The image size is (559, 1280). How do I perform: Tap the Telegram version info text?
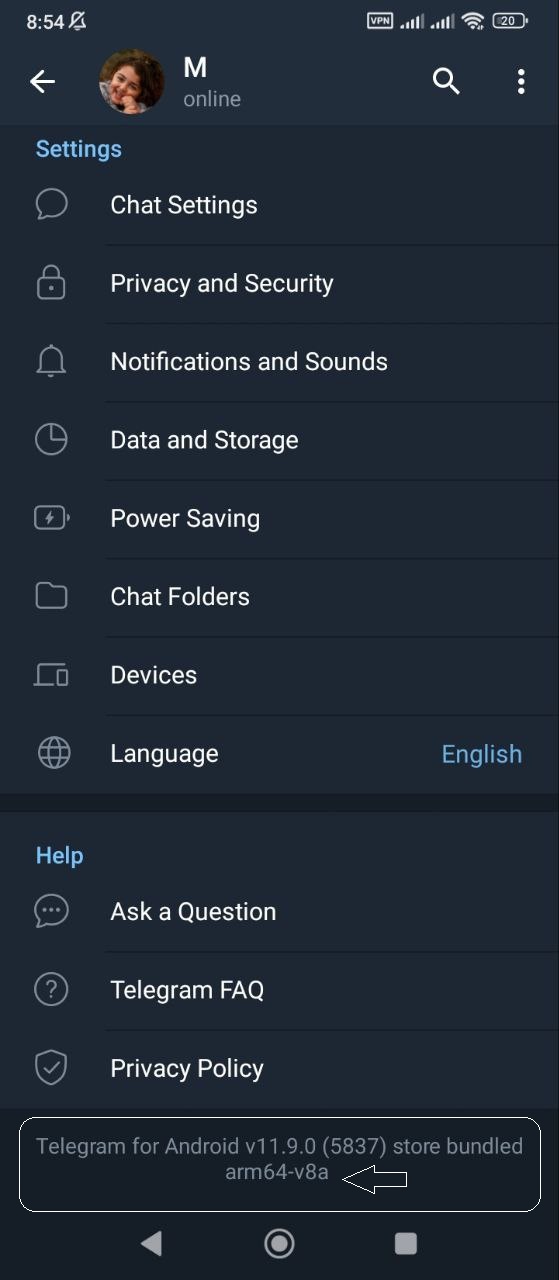click(x=279, y=1159)
